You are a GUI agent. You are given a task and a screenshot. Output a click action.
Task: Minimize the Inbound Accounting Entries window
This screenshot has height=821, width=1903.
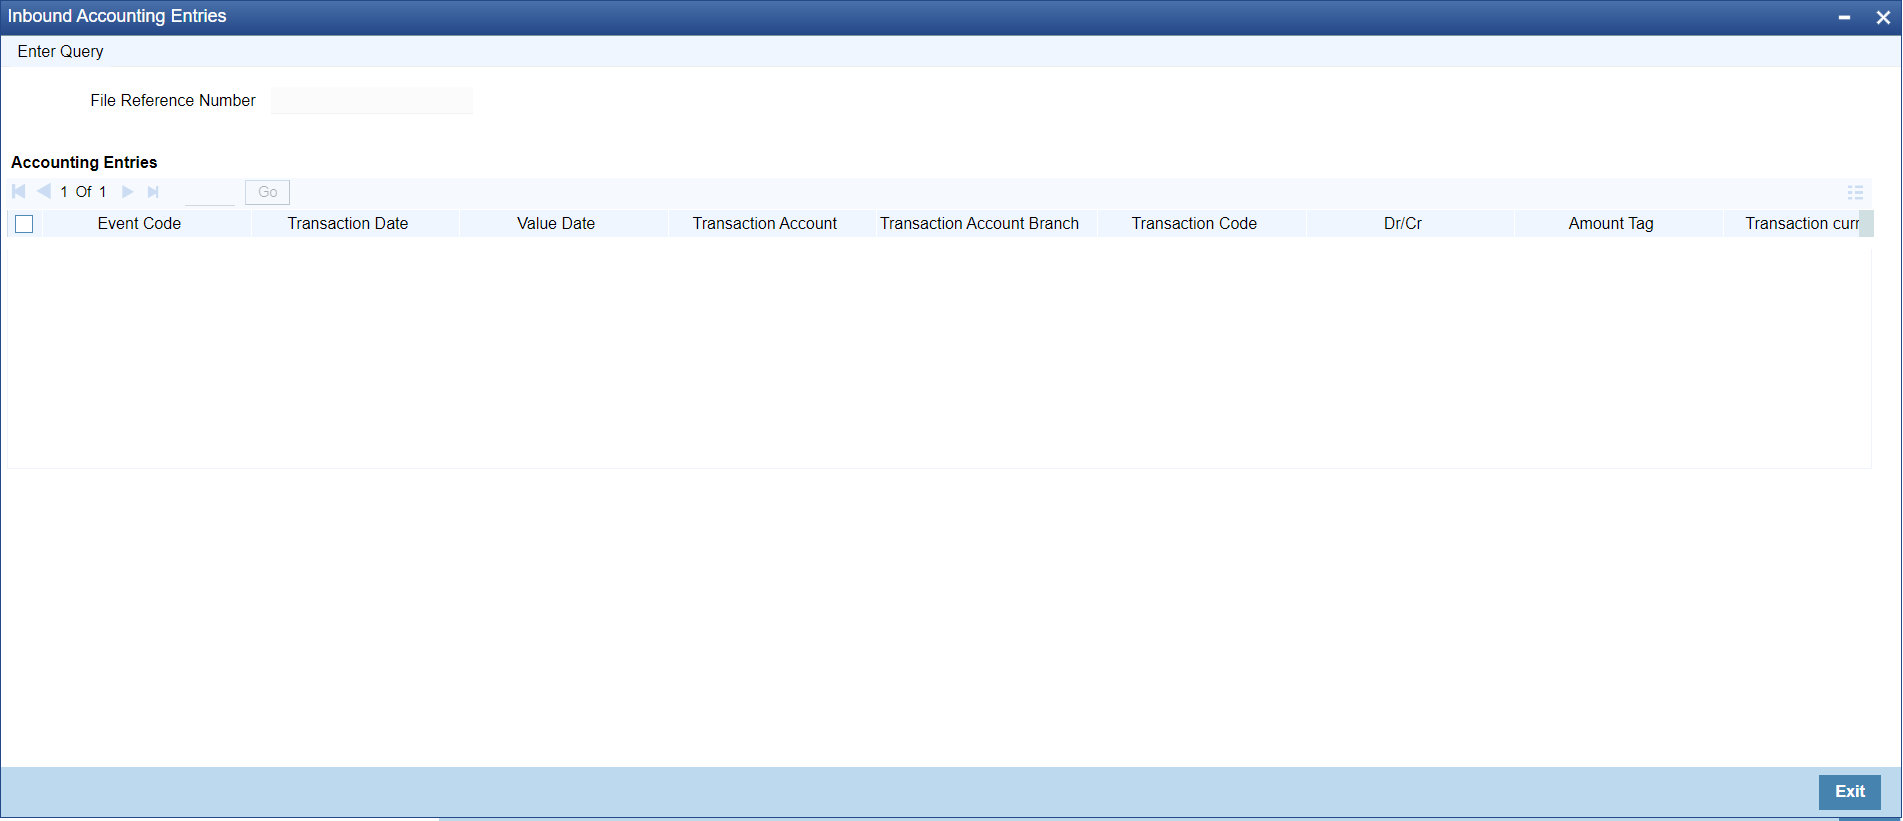coord(1844,17)
